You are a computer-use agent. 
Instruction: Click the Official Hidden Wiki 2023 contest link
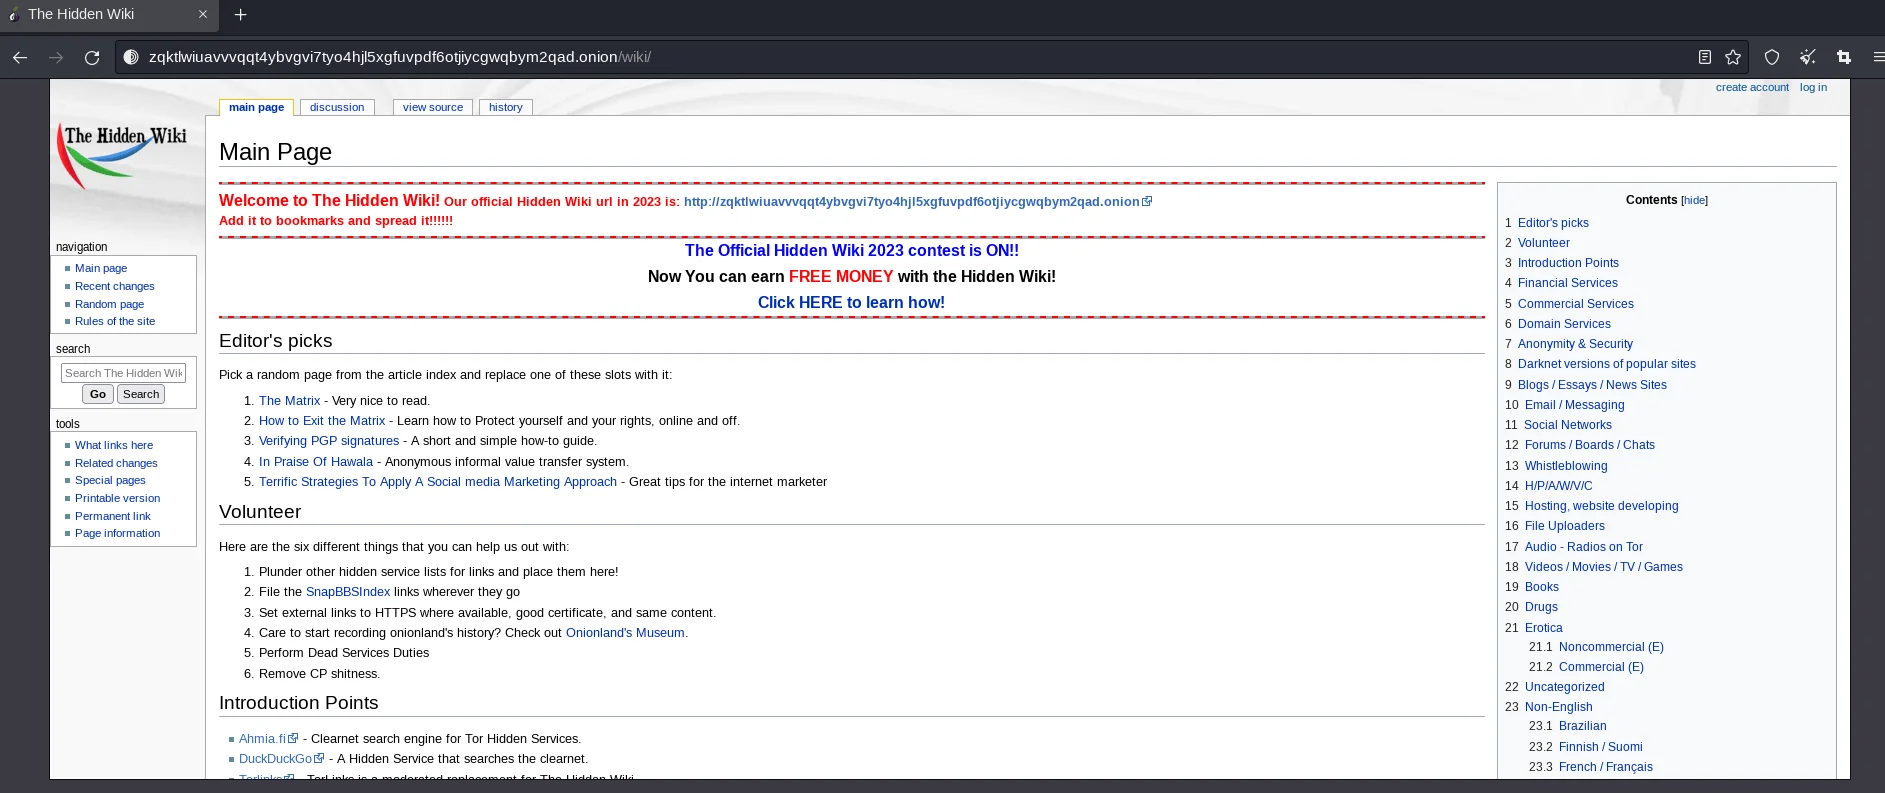pyautogui.click(x=852, y=251)
